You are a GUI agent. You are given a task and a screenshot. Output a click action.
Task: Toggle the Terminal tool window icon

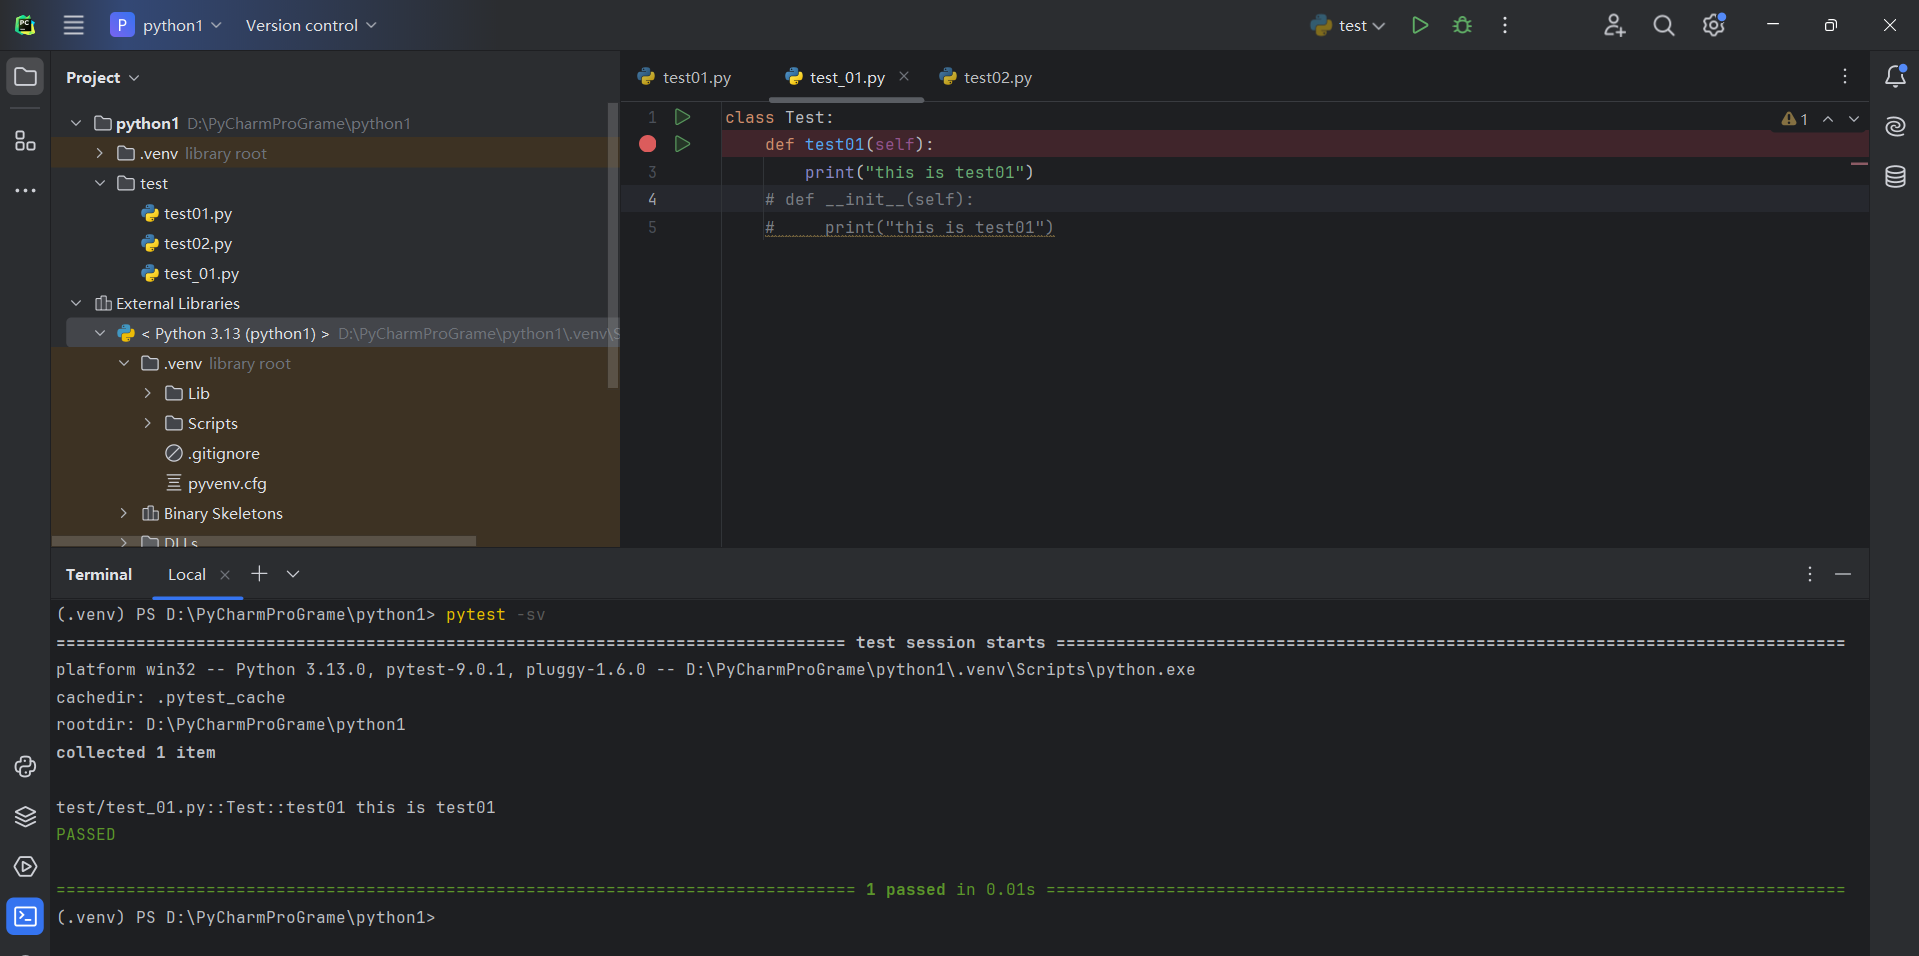(26, 916)
